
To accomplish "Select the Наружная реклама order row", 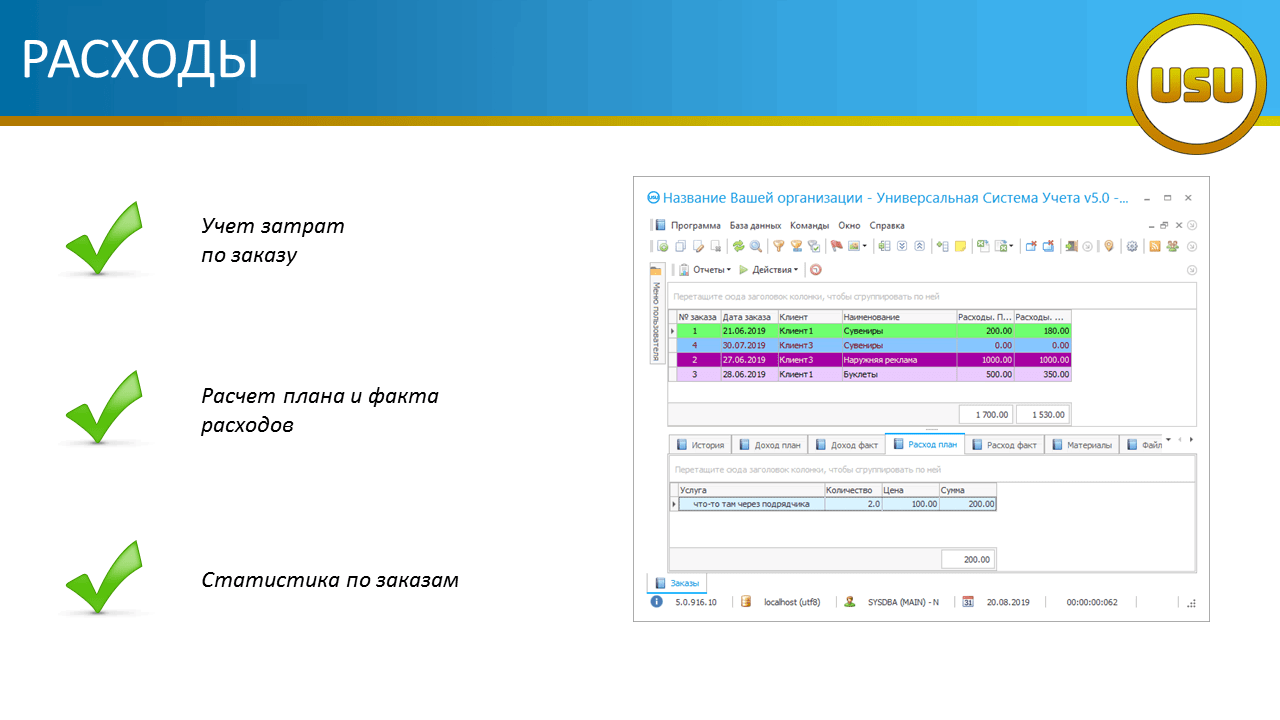I will pyautogui.click(x=874, y=360).
